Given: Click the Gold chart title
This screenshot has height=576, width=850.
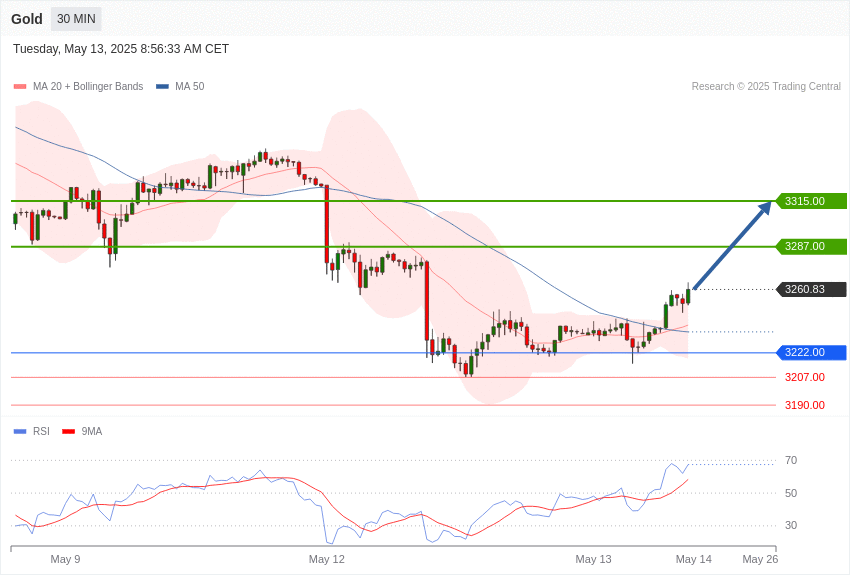Looking at the screenshot, I should [x=27, y=19].
